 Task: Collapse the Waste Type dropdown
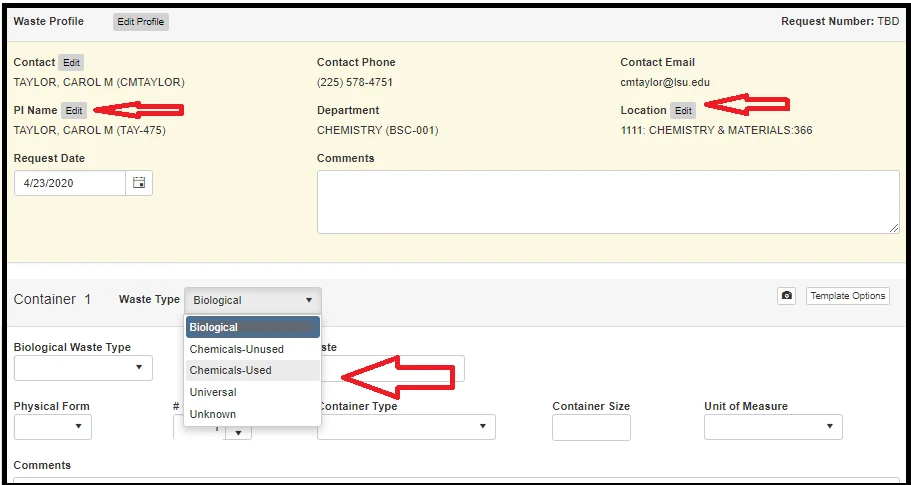[252, 300]
